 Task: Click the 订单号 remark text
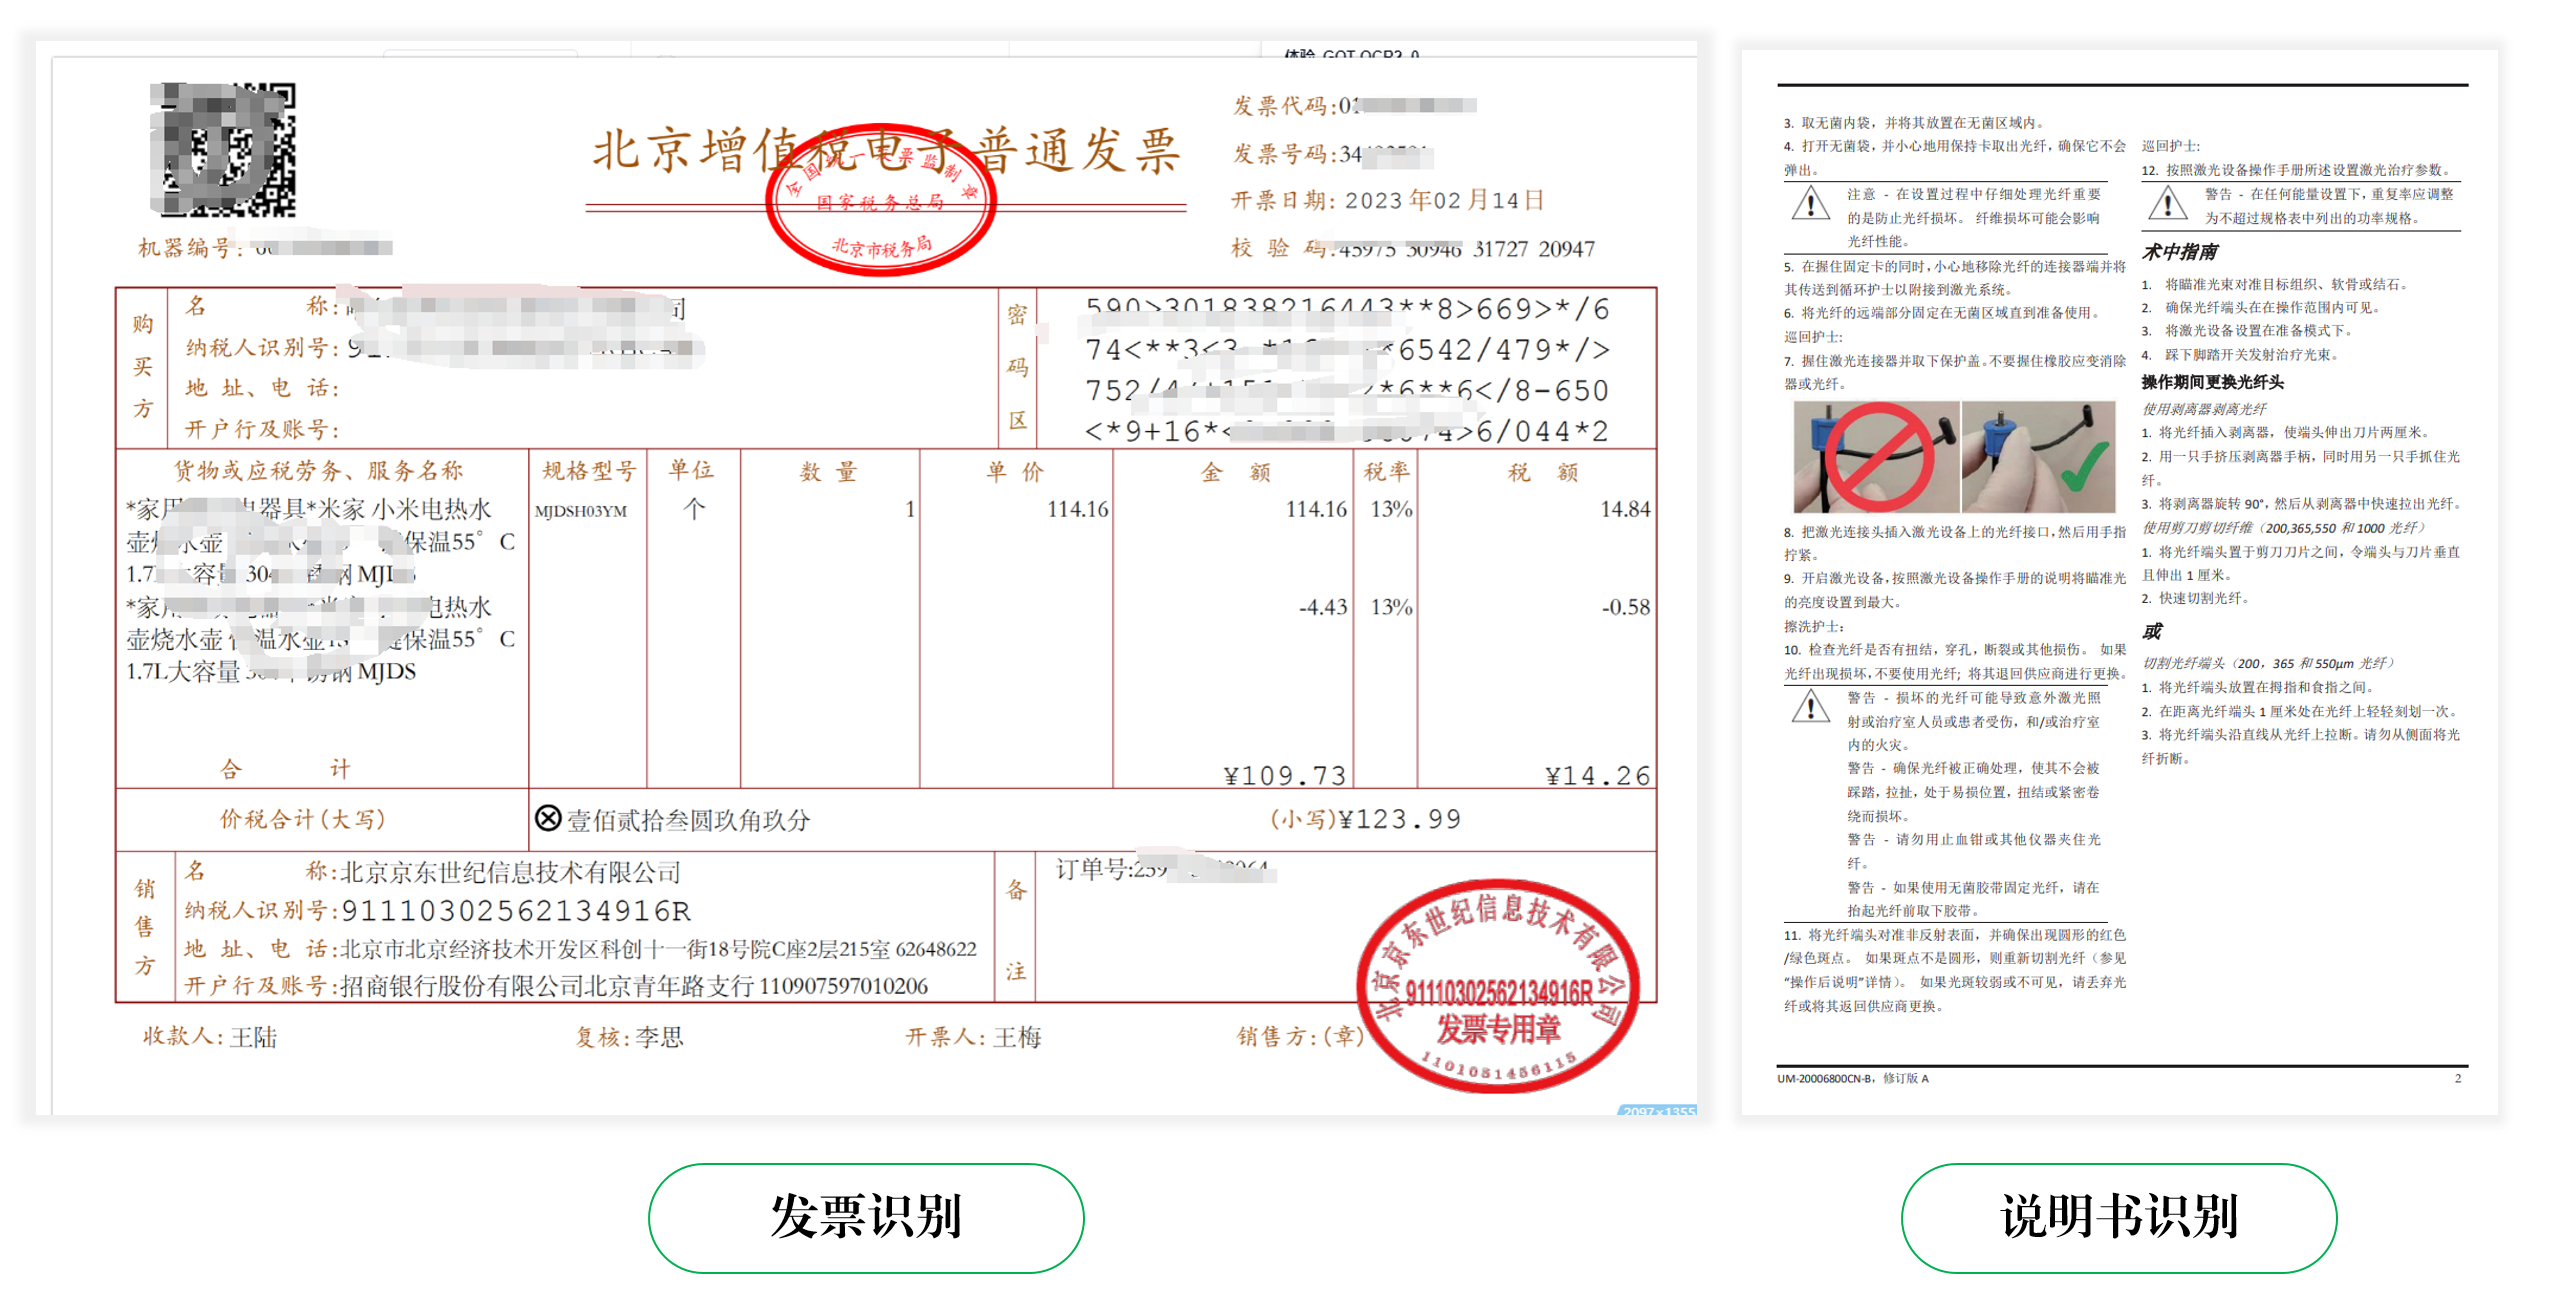pyautogui.click(x=1165, y=869)
